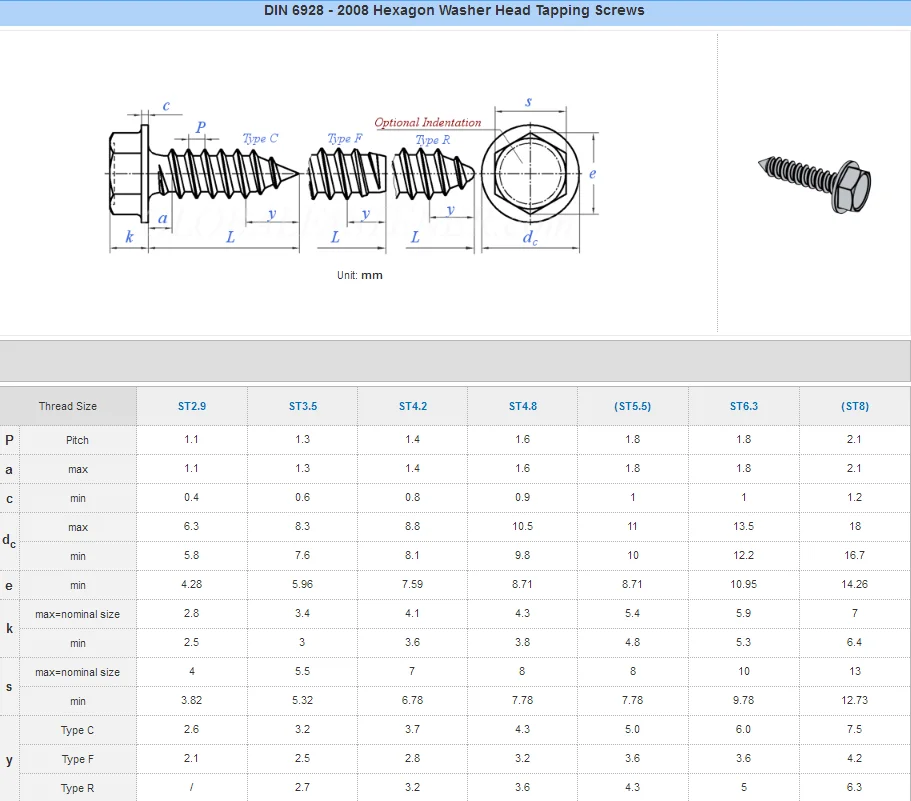This screenshot has height=801, width=911.
Task: Click the Type R row label
Action: (x=77, y=788)
